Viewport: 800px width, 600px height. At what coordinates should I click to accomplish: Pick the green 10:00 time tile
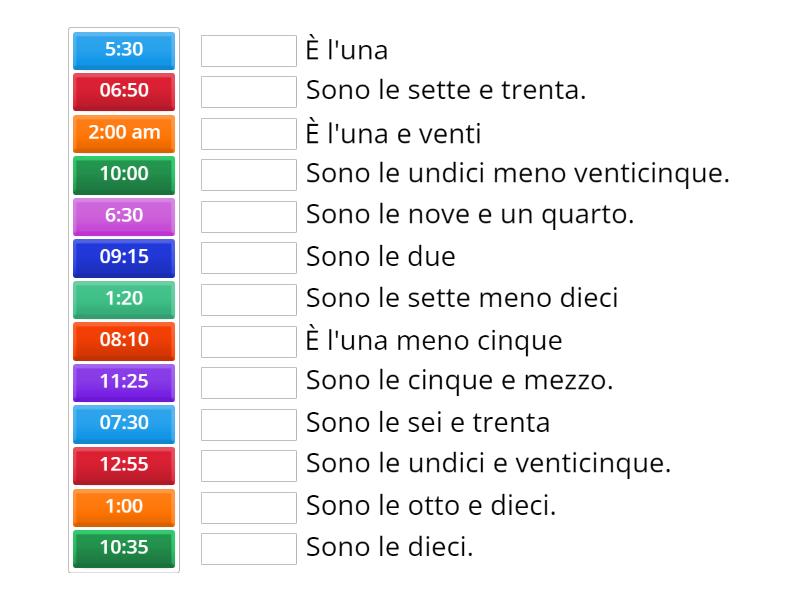pyautogui.click(x=123, y=174)
